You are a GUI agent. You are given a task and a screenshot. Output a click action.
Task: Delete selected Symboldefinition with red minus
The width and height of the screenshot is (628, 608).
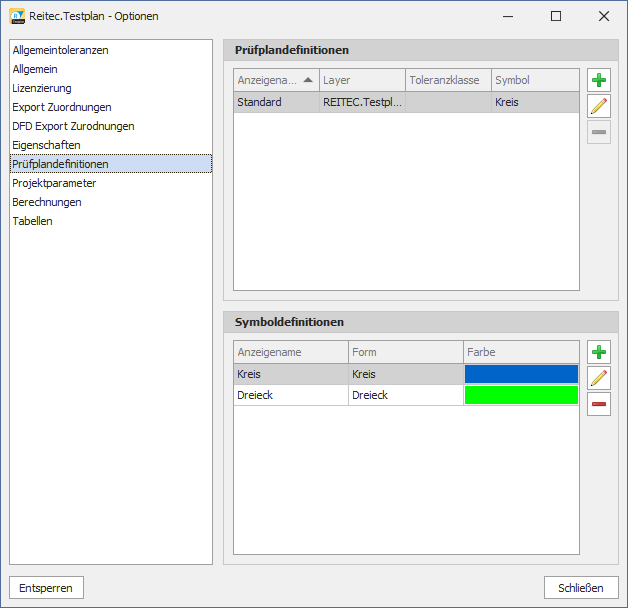599,404
